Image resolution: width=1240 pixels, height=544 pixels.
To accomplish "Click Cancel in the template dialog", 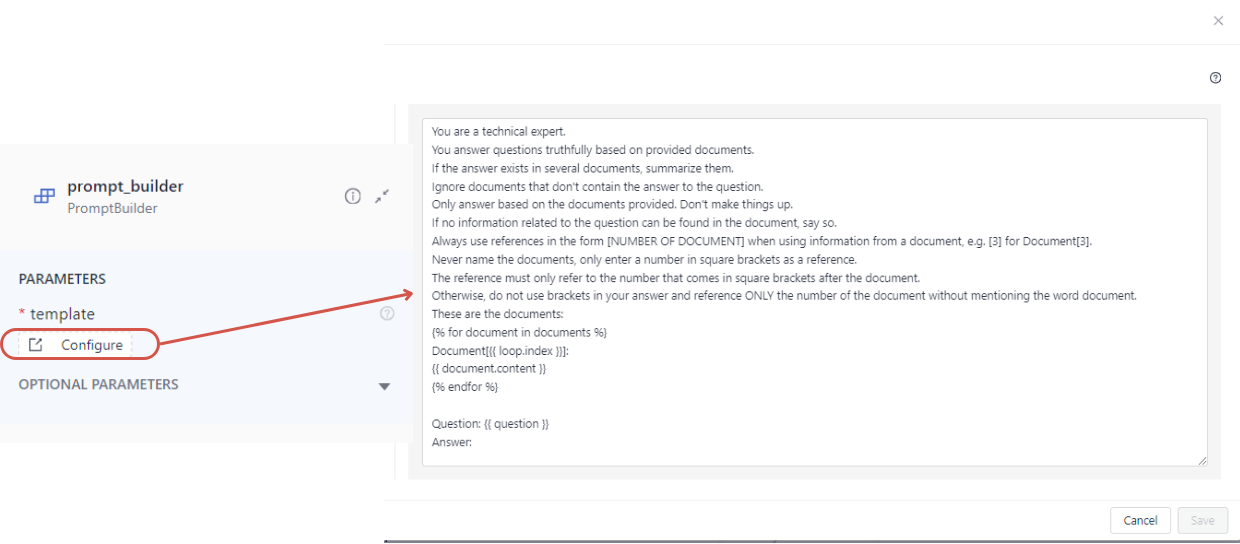I will [x=1140, y=520].
